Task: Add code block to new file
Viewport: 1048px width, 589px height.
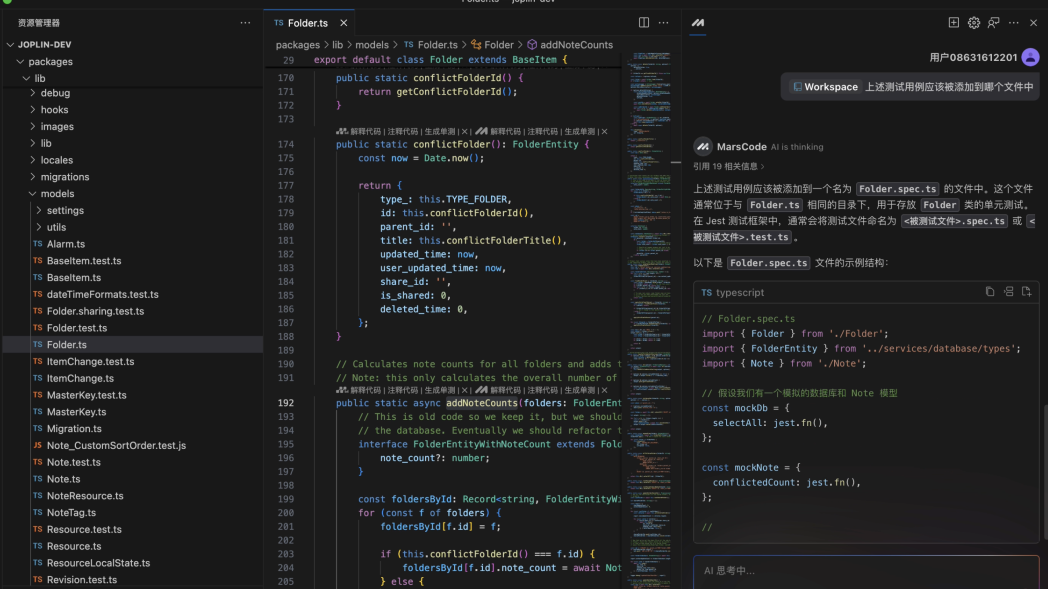Action: [1026, 292]
